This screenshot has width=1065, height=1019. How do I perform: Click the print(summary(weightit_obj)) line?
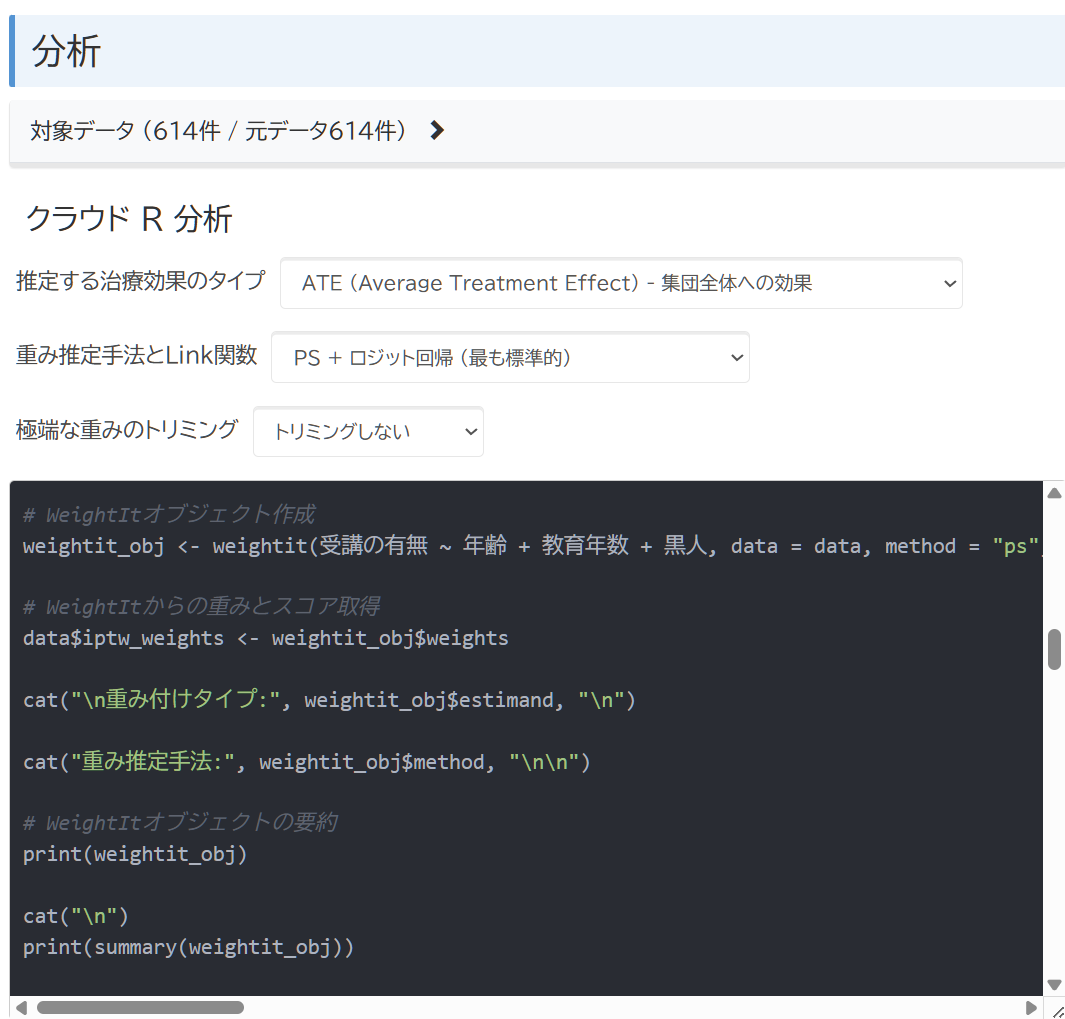(x=188, y=946)
